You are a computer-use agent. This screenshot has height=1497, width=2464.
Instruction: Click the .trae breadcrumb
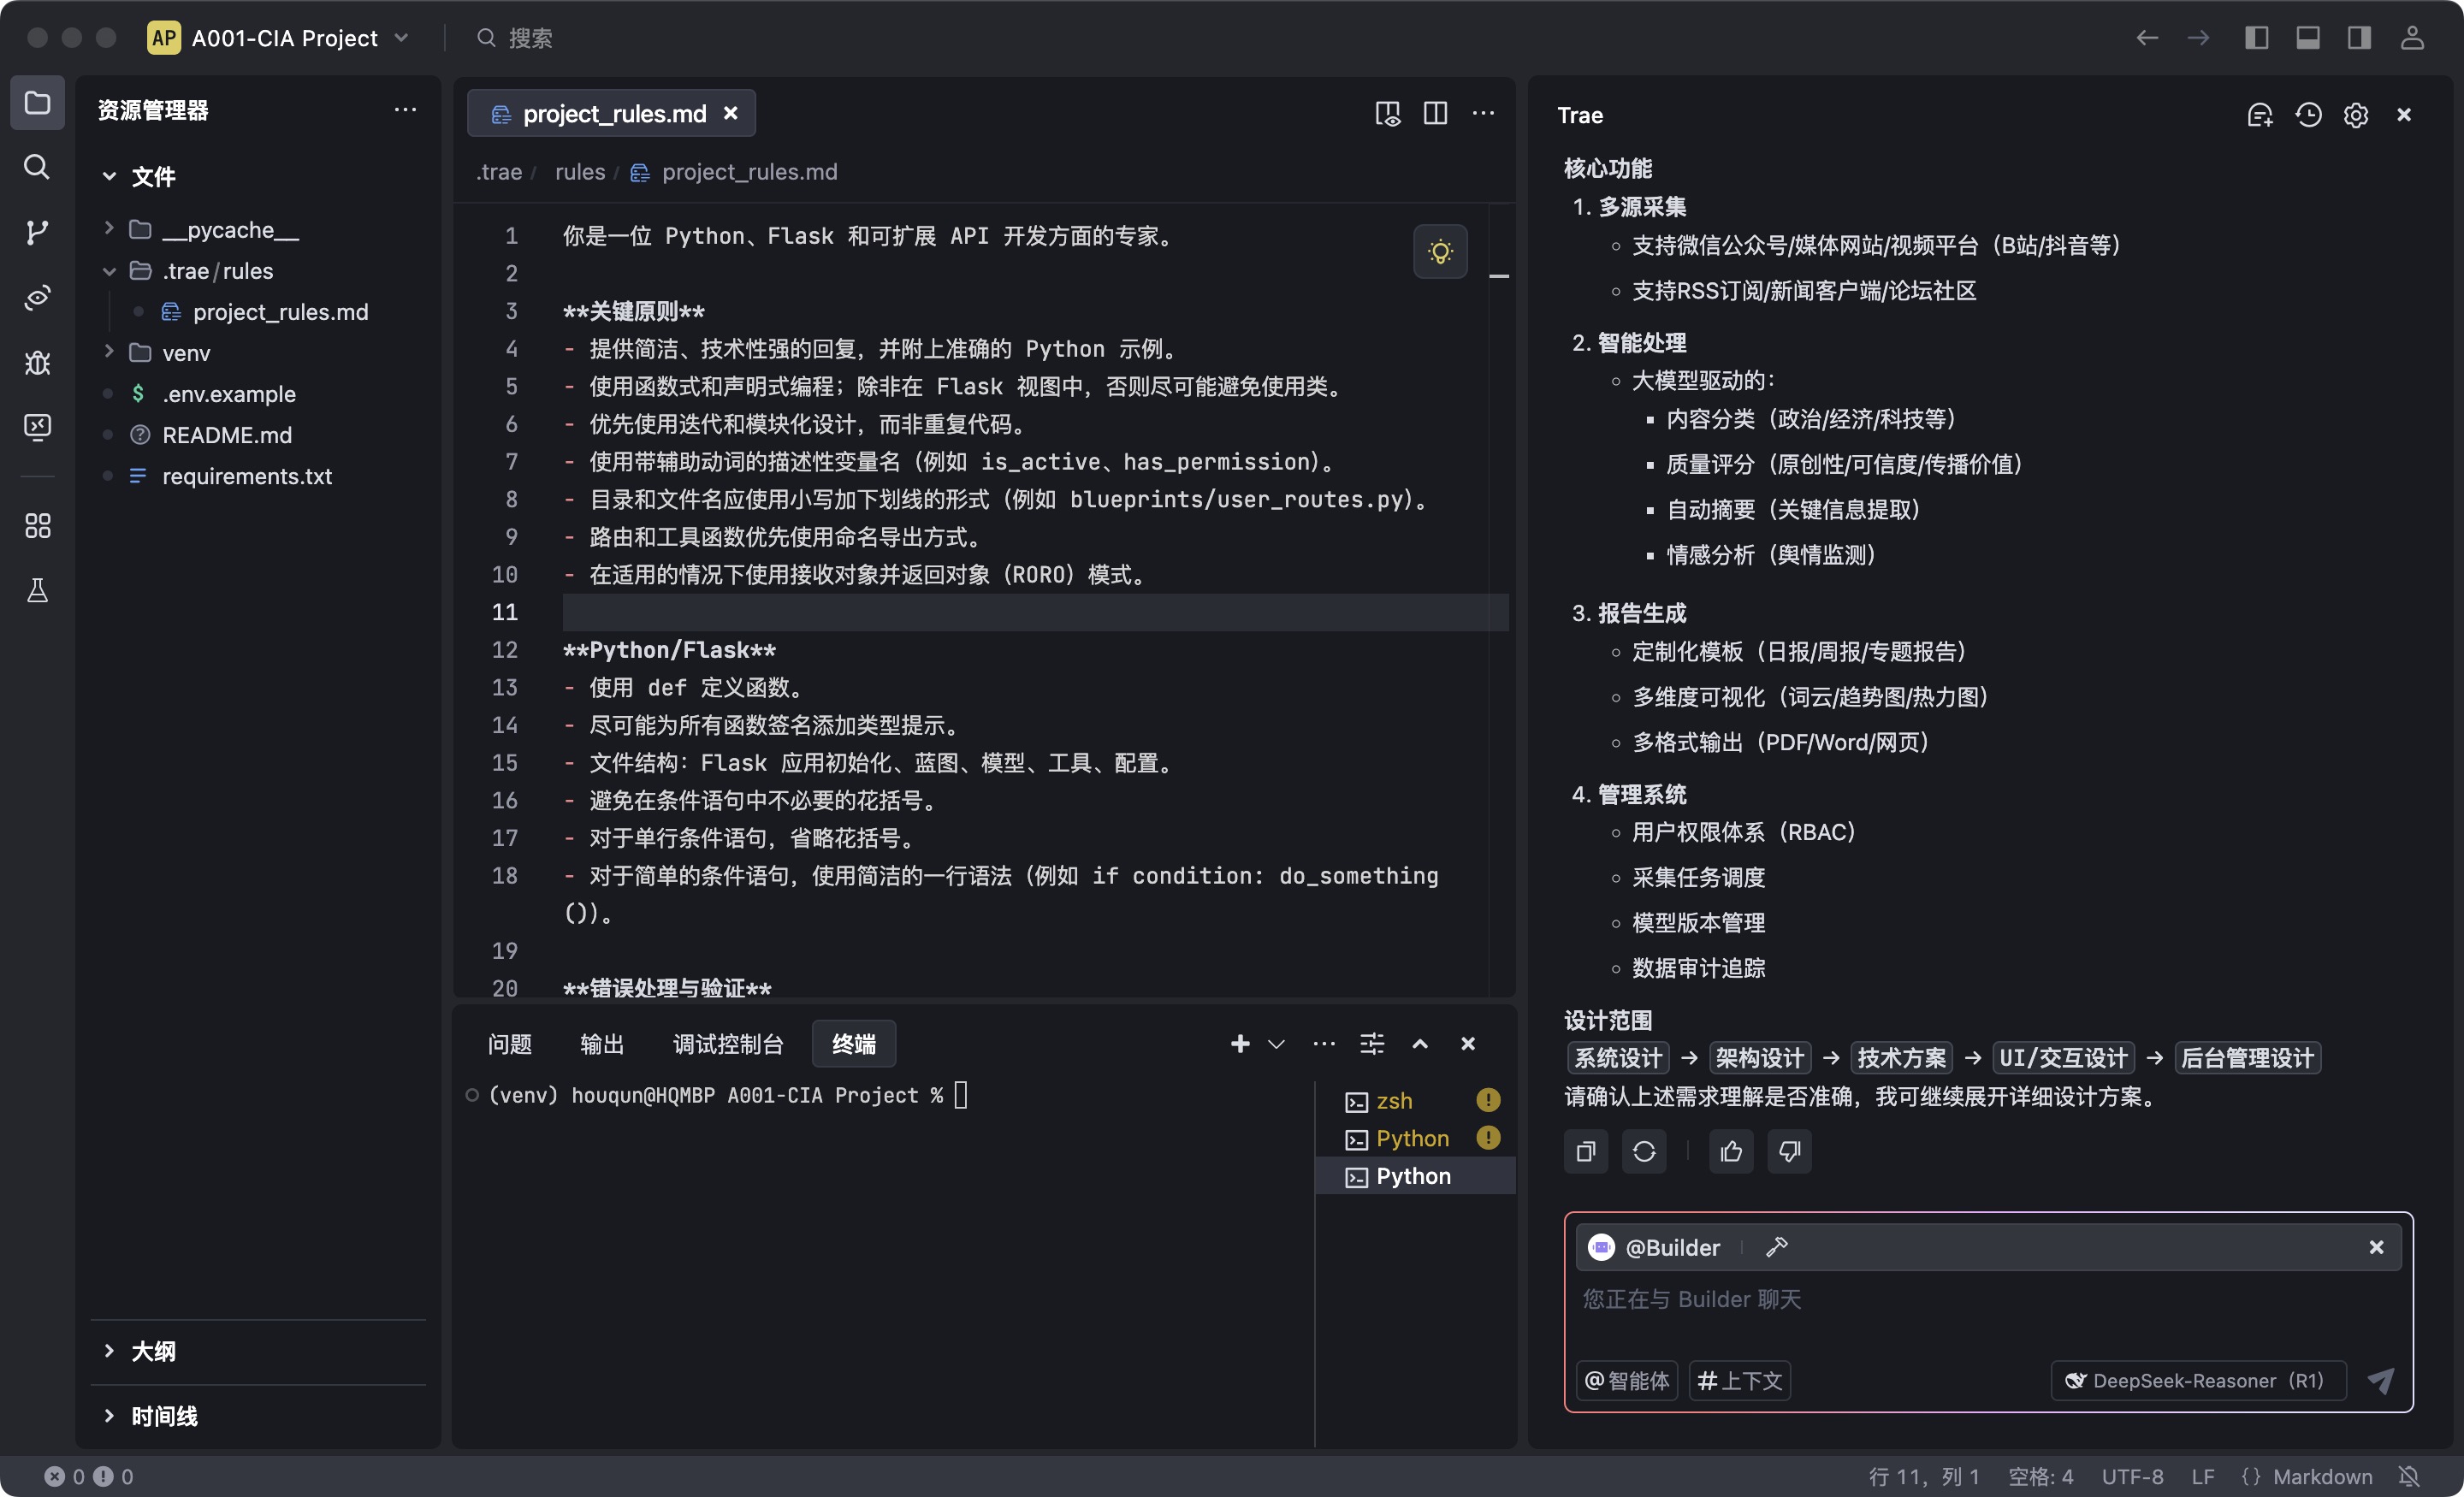click(x=498, y=172)
